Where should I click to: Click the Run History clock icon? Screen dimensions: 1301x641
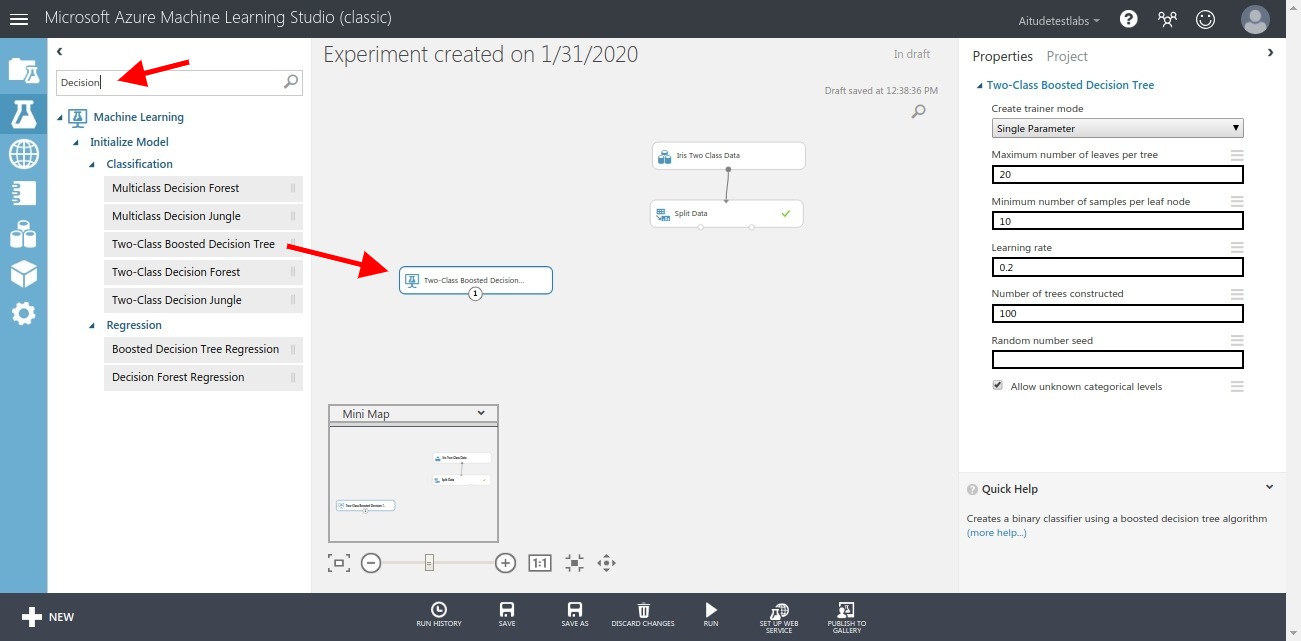(x=438, y=614)
